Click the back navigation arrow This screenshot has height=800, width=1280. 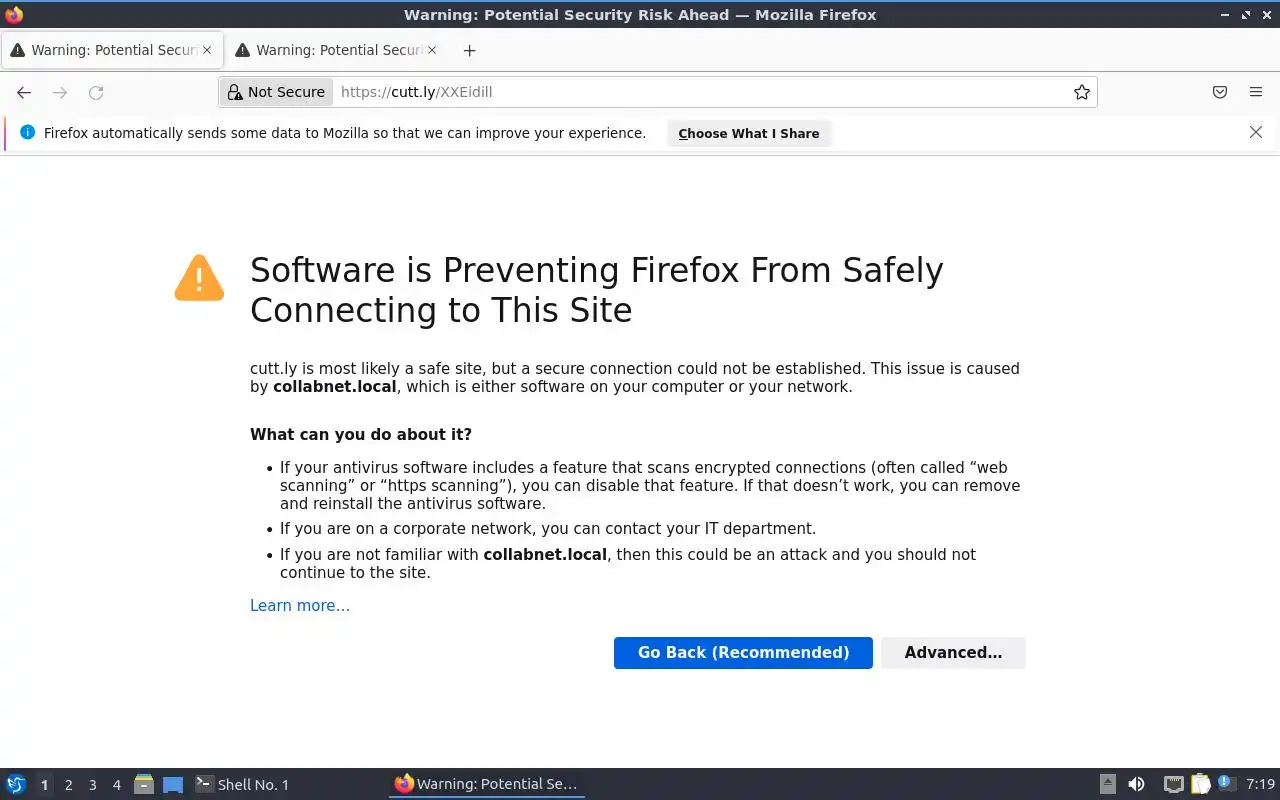pyautogui.click(x=24, y=92)
